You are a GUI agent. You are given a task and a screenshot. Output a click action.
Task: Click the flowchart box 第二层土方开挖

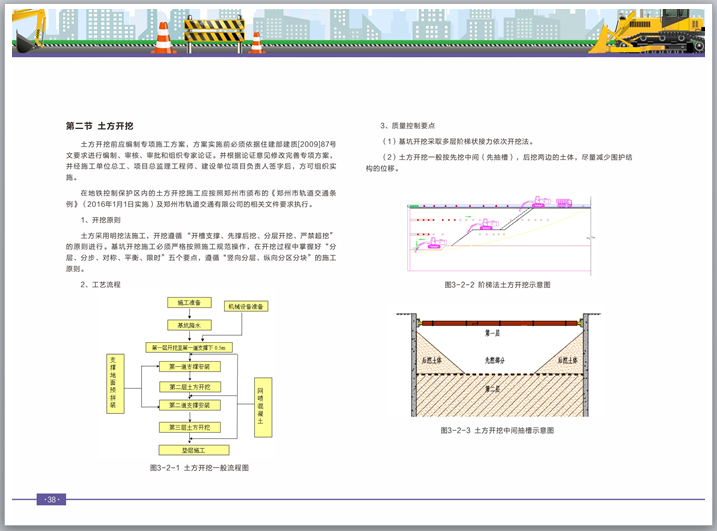[189, 386]
